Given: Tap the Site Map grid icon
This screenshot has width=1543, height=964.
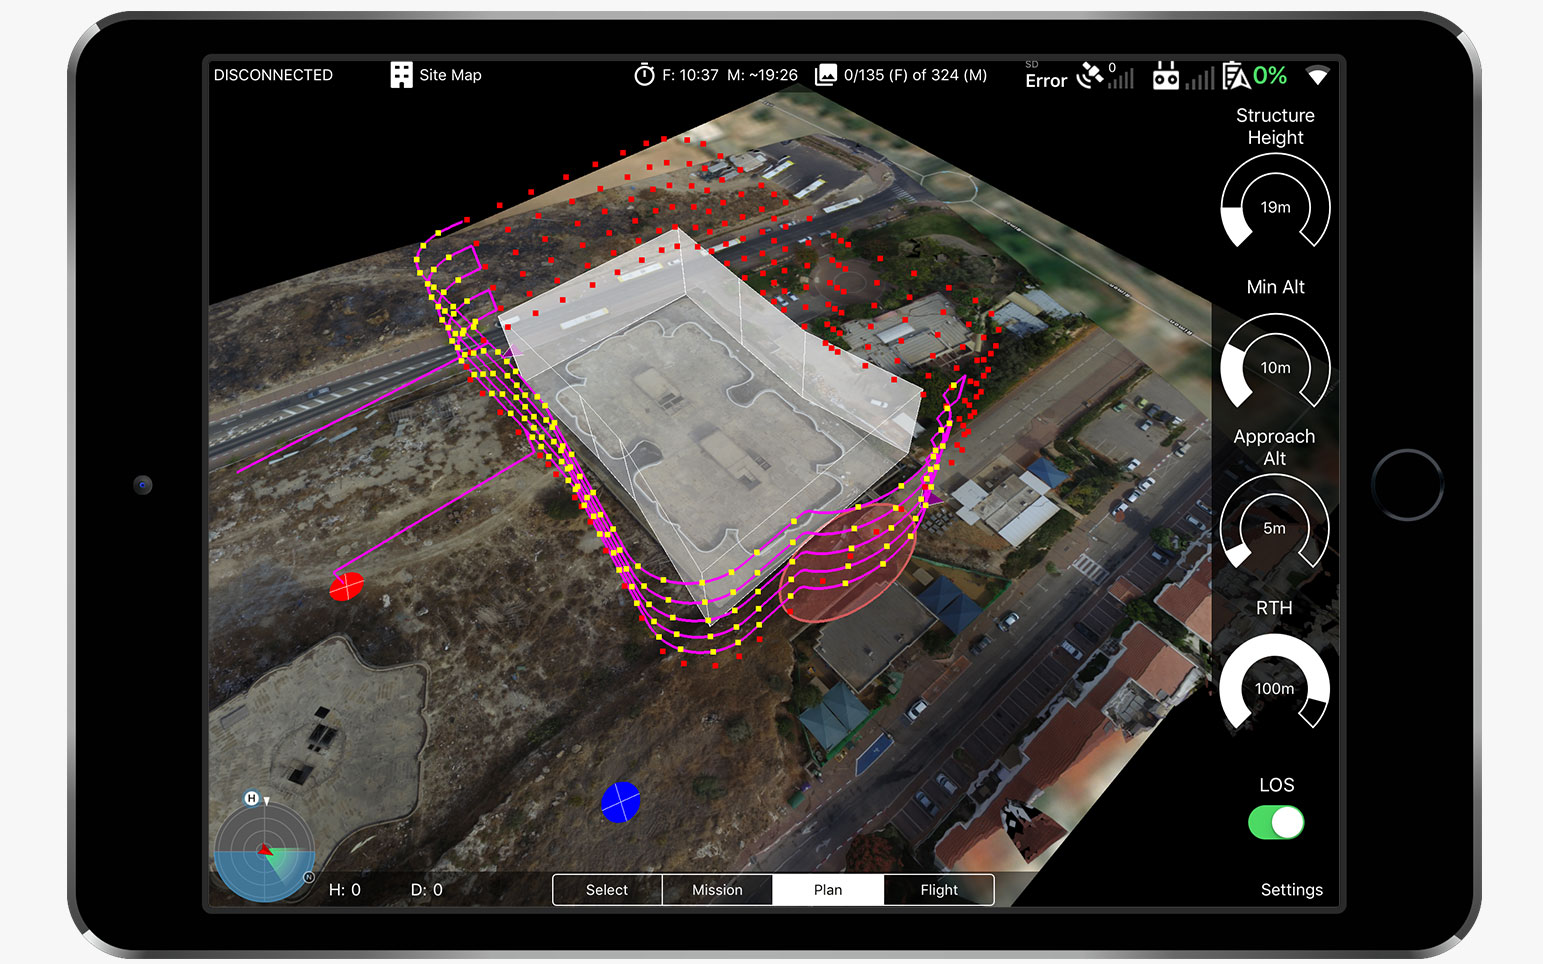Looking at the screenshot, I should (401, 75).
